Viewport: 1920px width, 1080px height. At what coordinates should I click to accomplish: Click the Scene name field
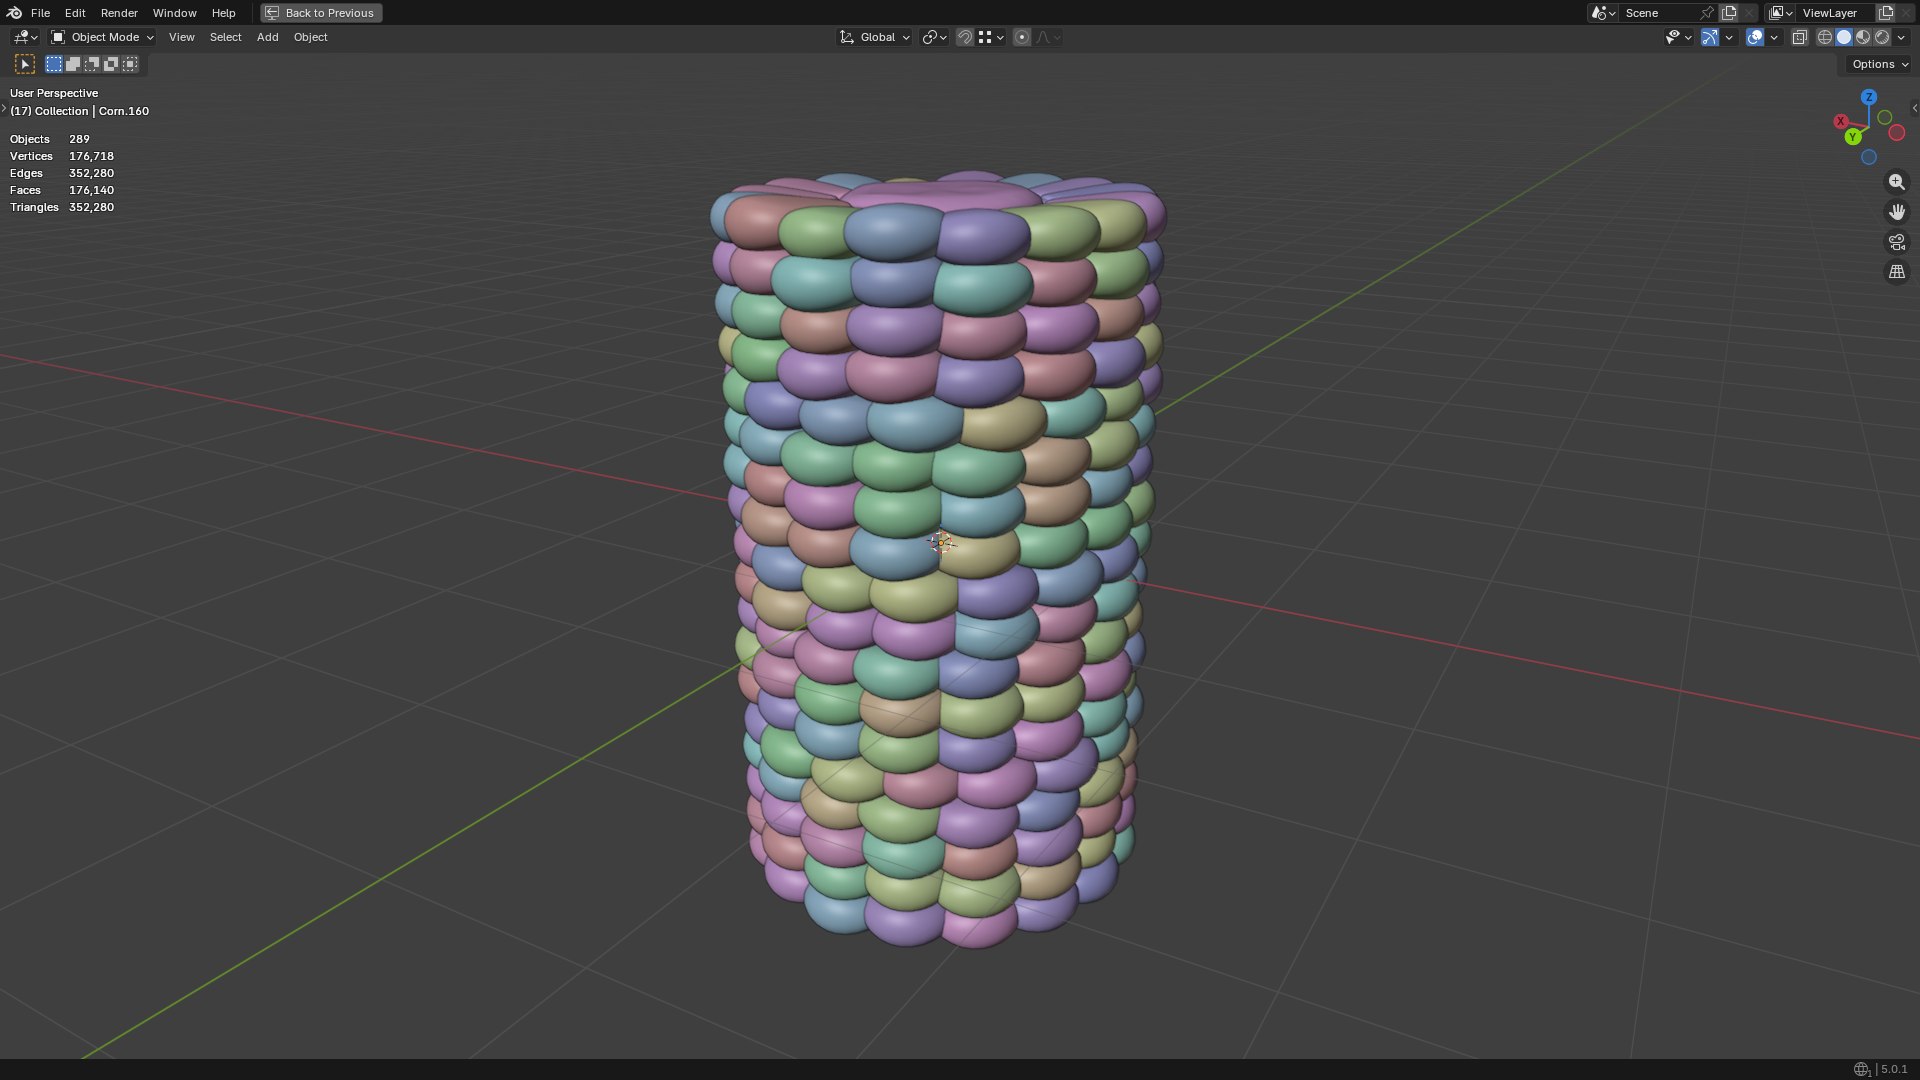point(1660,13)
